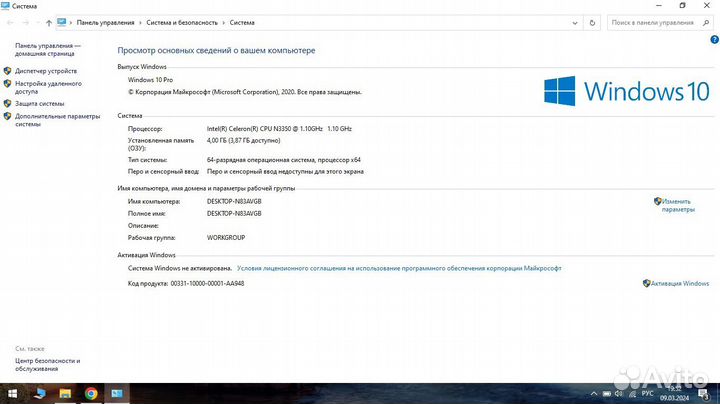Image resolution: width=720 pixels, height=404 pixels.
Task: Click shield icon beside Изменить параметры
Action: pyautogui.click(x=658, y=201)
